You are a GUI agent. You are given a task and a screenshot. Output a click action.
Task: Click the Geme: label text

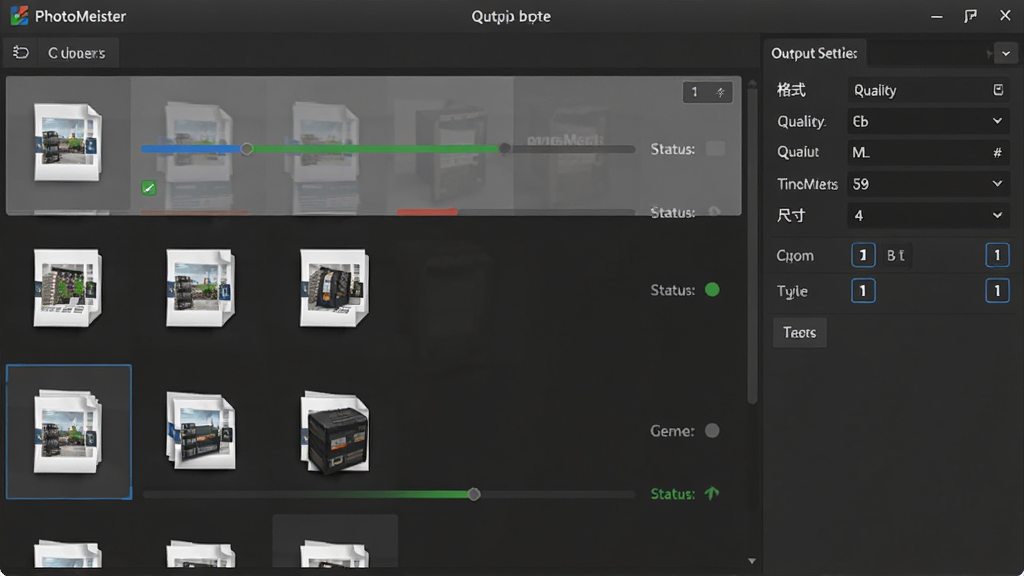(x=672, y=431)
